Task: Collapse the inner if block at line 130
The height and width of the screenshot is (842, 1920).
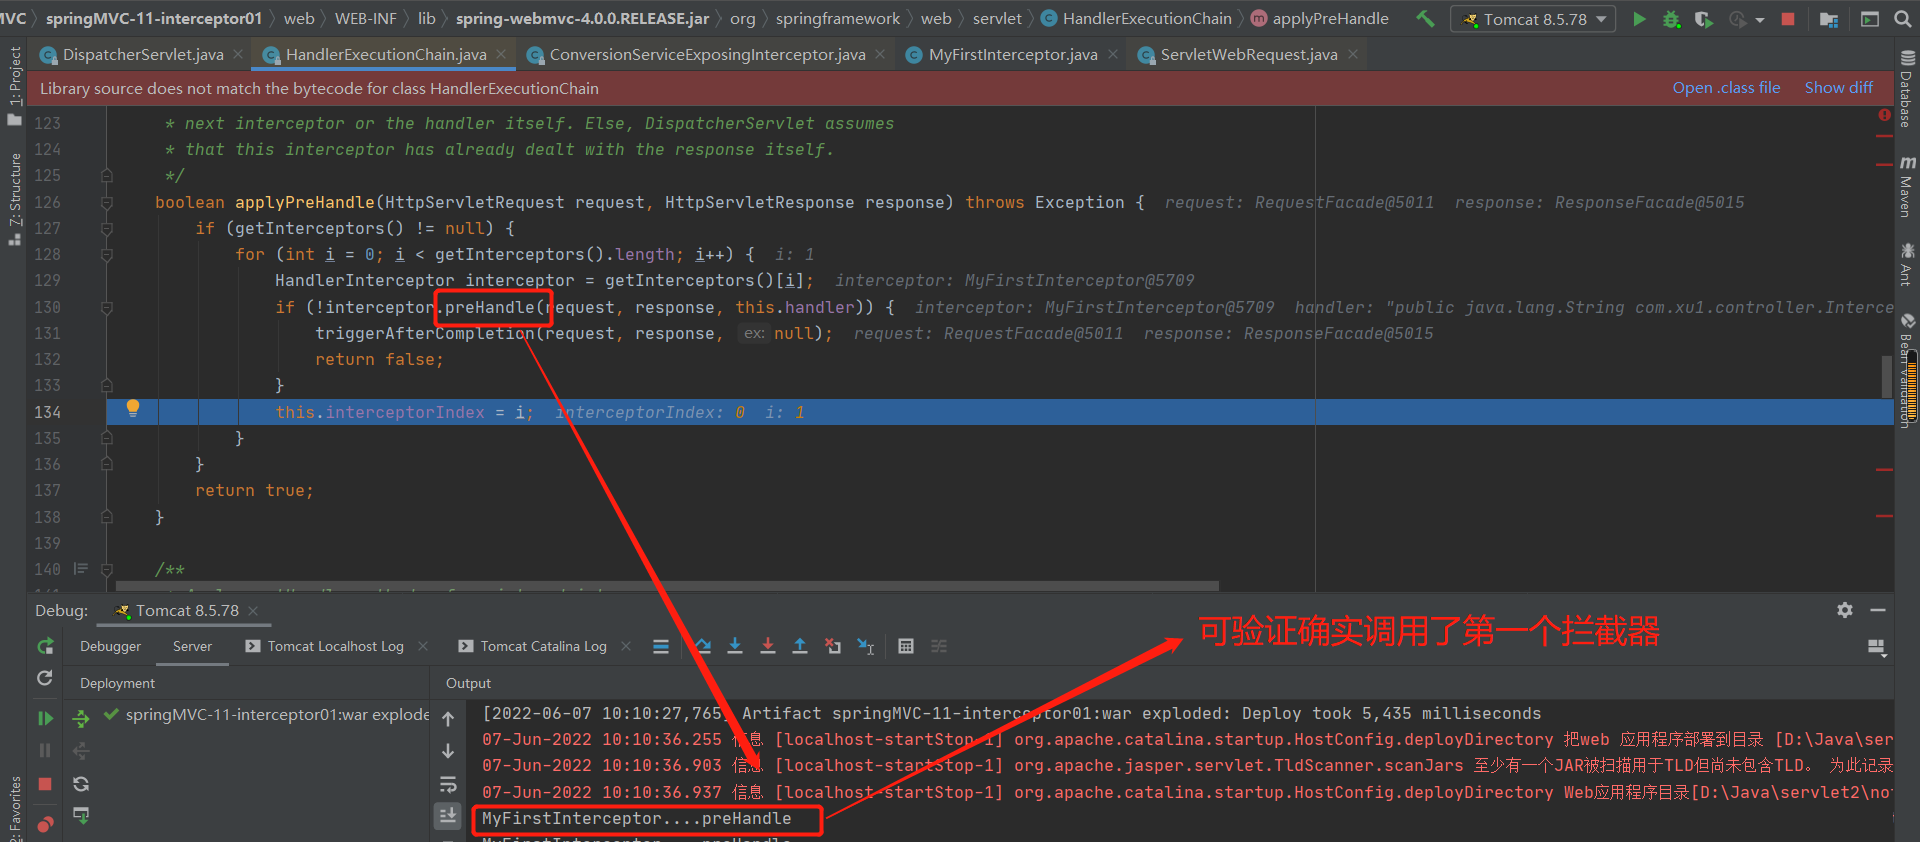Action: [106, 307]
